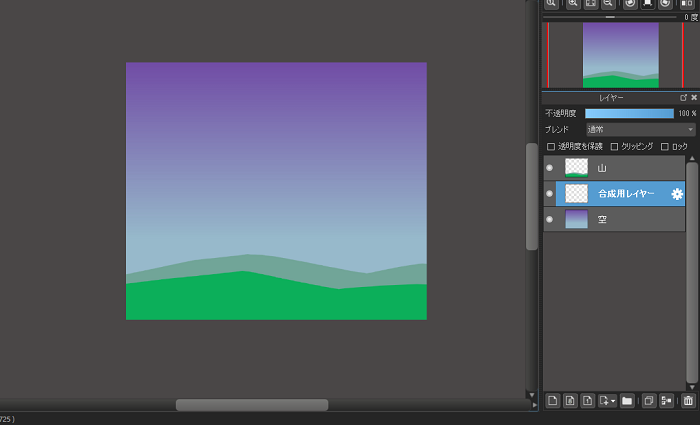Merge the layer down icon

[667, 401]
